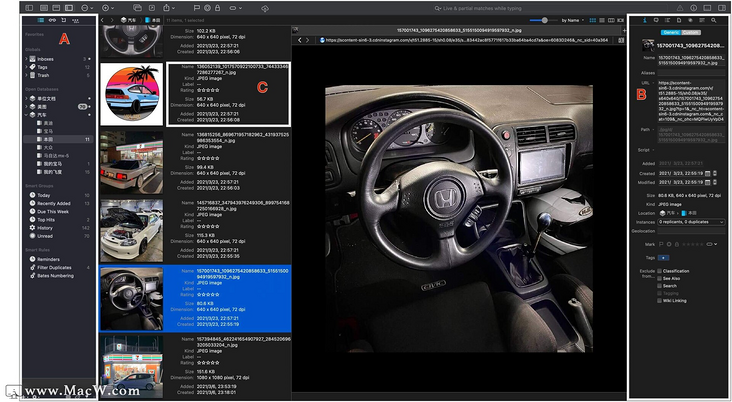Open the Due This Week smart group

58,212
